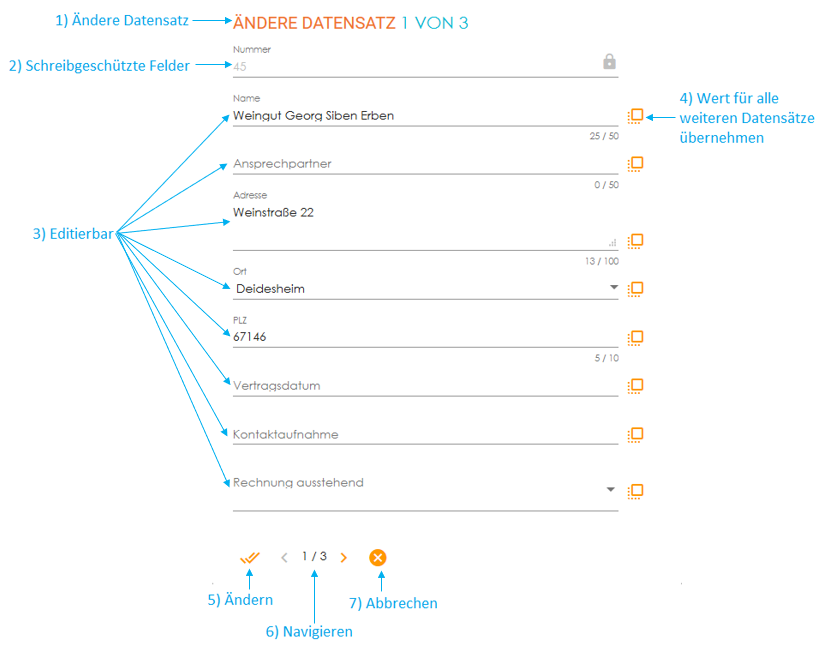
Task: Click the copy-to-all icon beside Kontaktaufnahme field
Action: coord(635,435)
